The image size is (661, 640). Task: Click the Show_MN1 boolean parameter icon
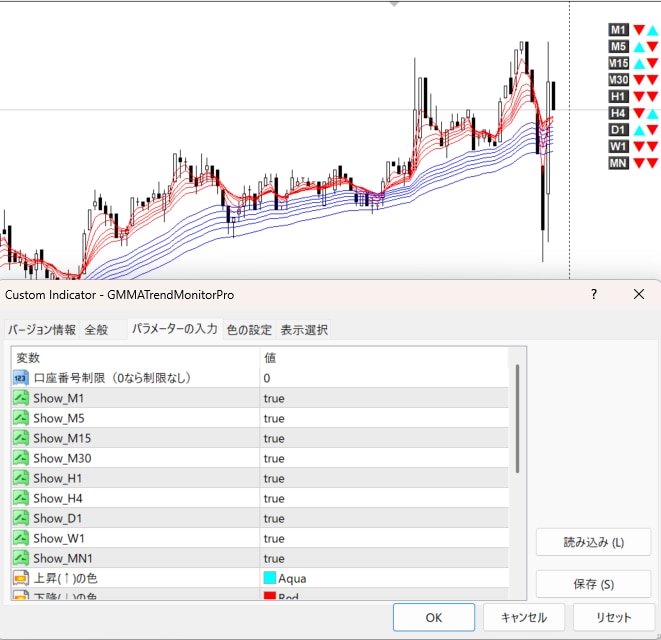coord(21,558)
